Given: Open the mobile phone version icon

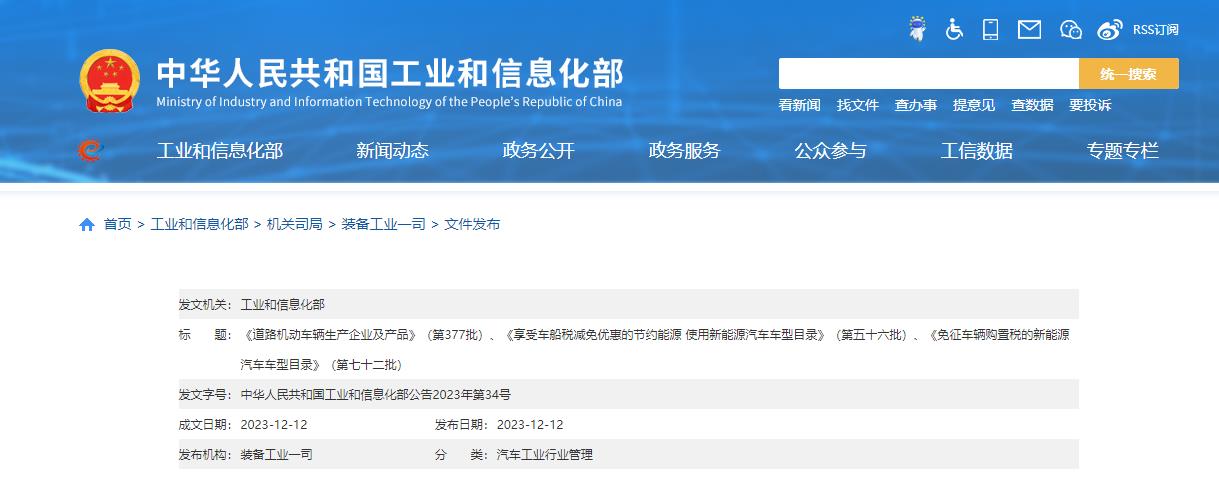Looking at the screenshot, I should point(991,29).
